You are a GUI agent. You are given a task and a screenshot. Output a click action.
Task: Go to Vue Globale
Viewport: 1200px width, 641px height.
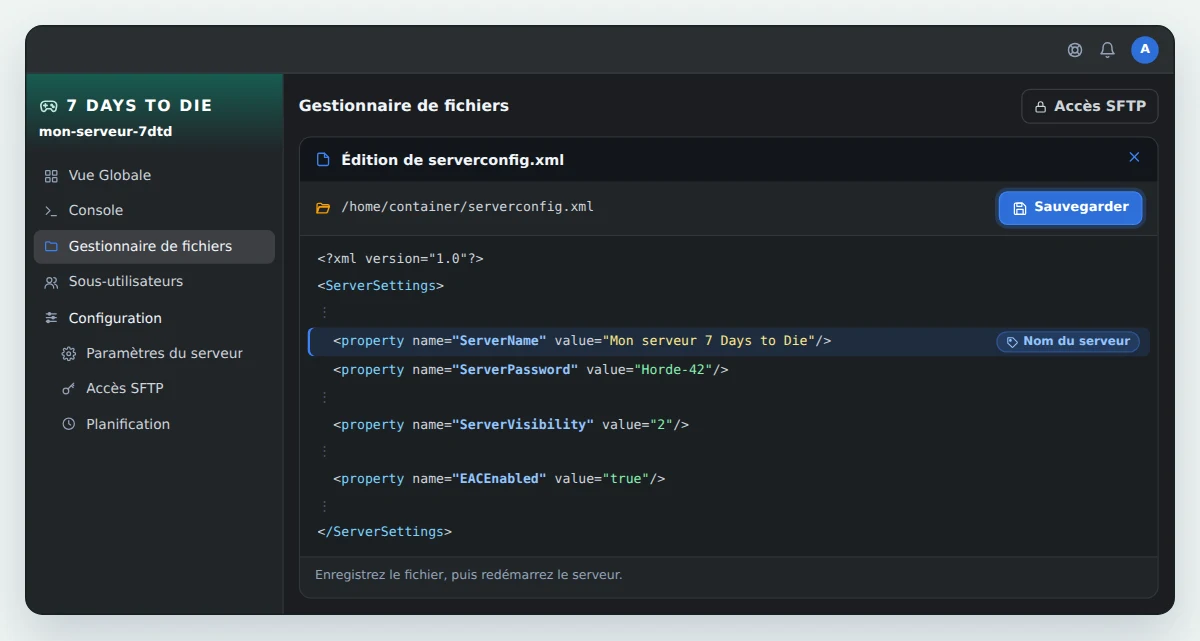click(154, 176)
